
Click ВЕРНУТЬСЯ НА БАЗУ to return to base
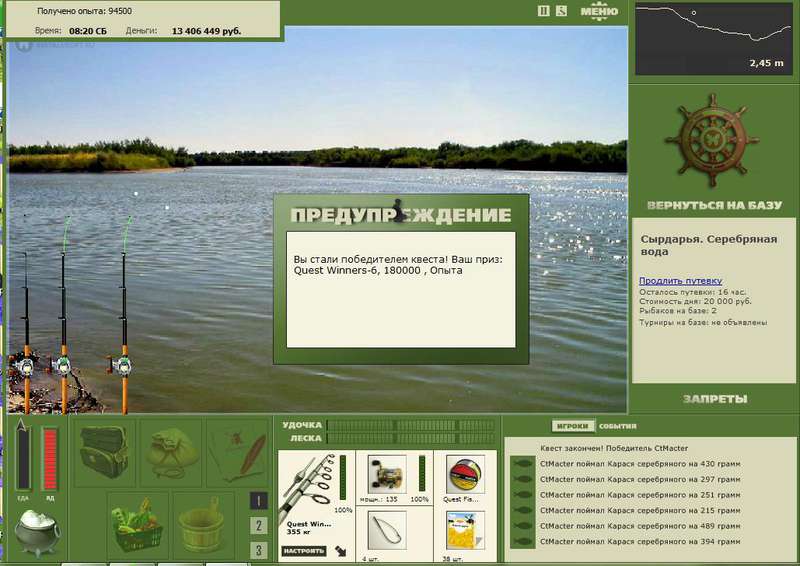pos(714,206)
